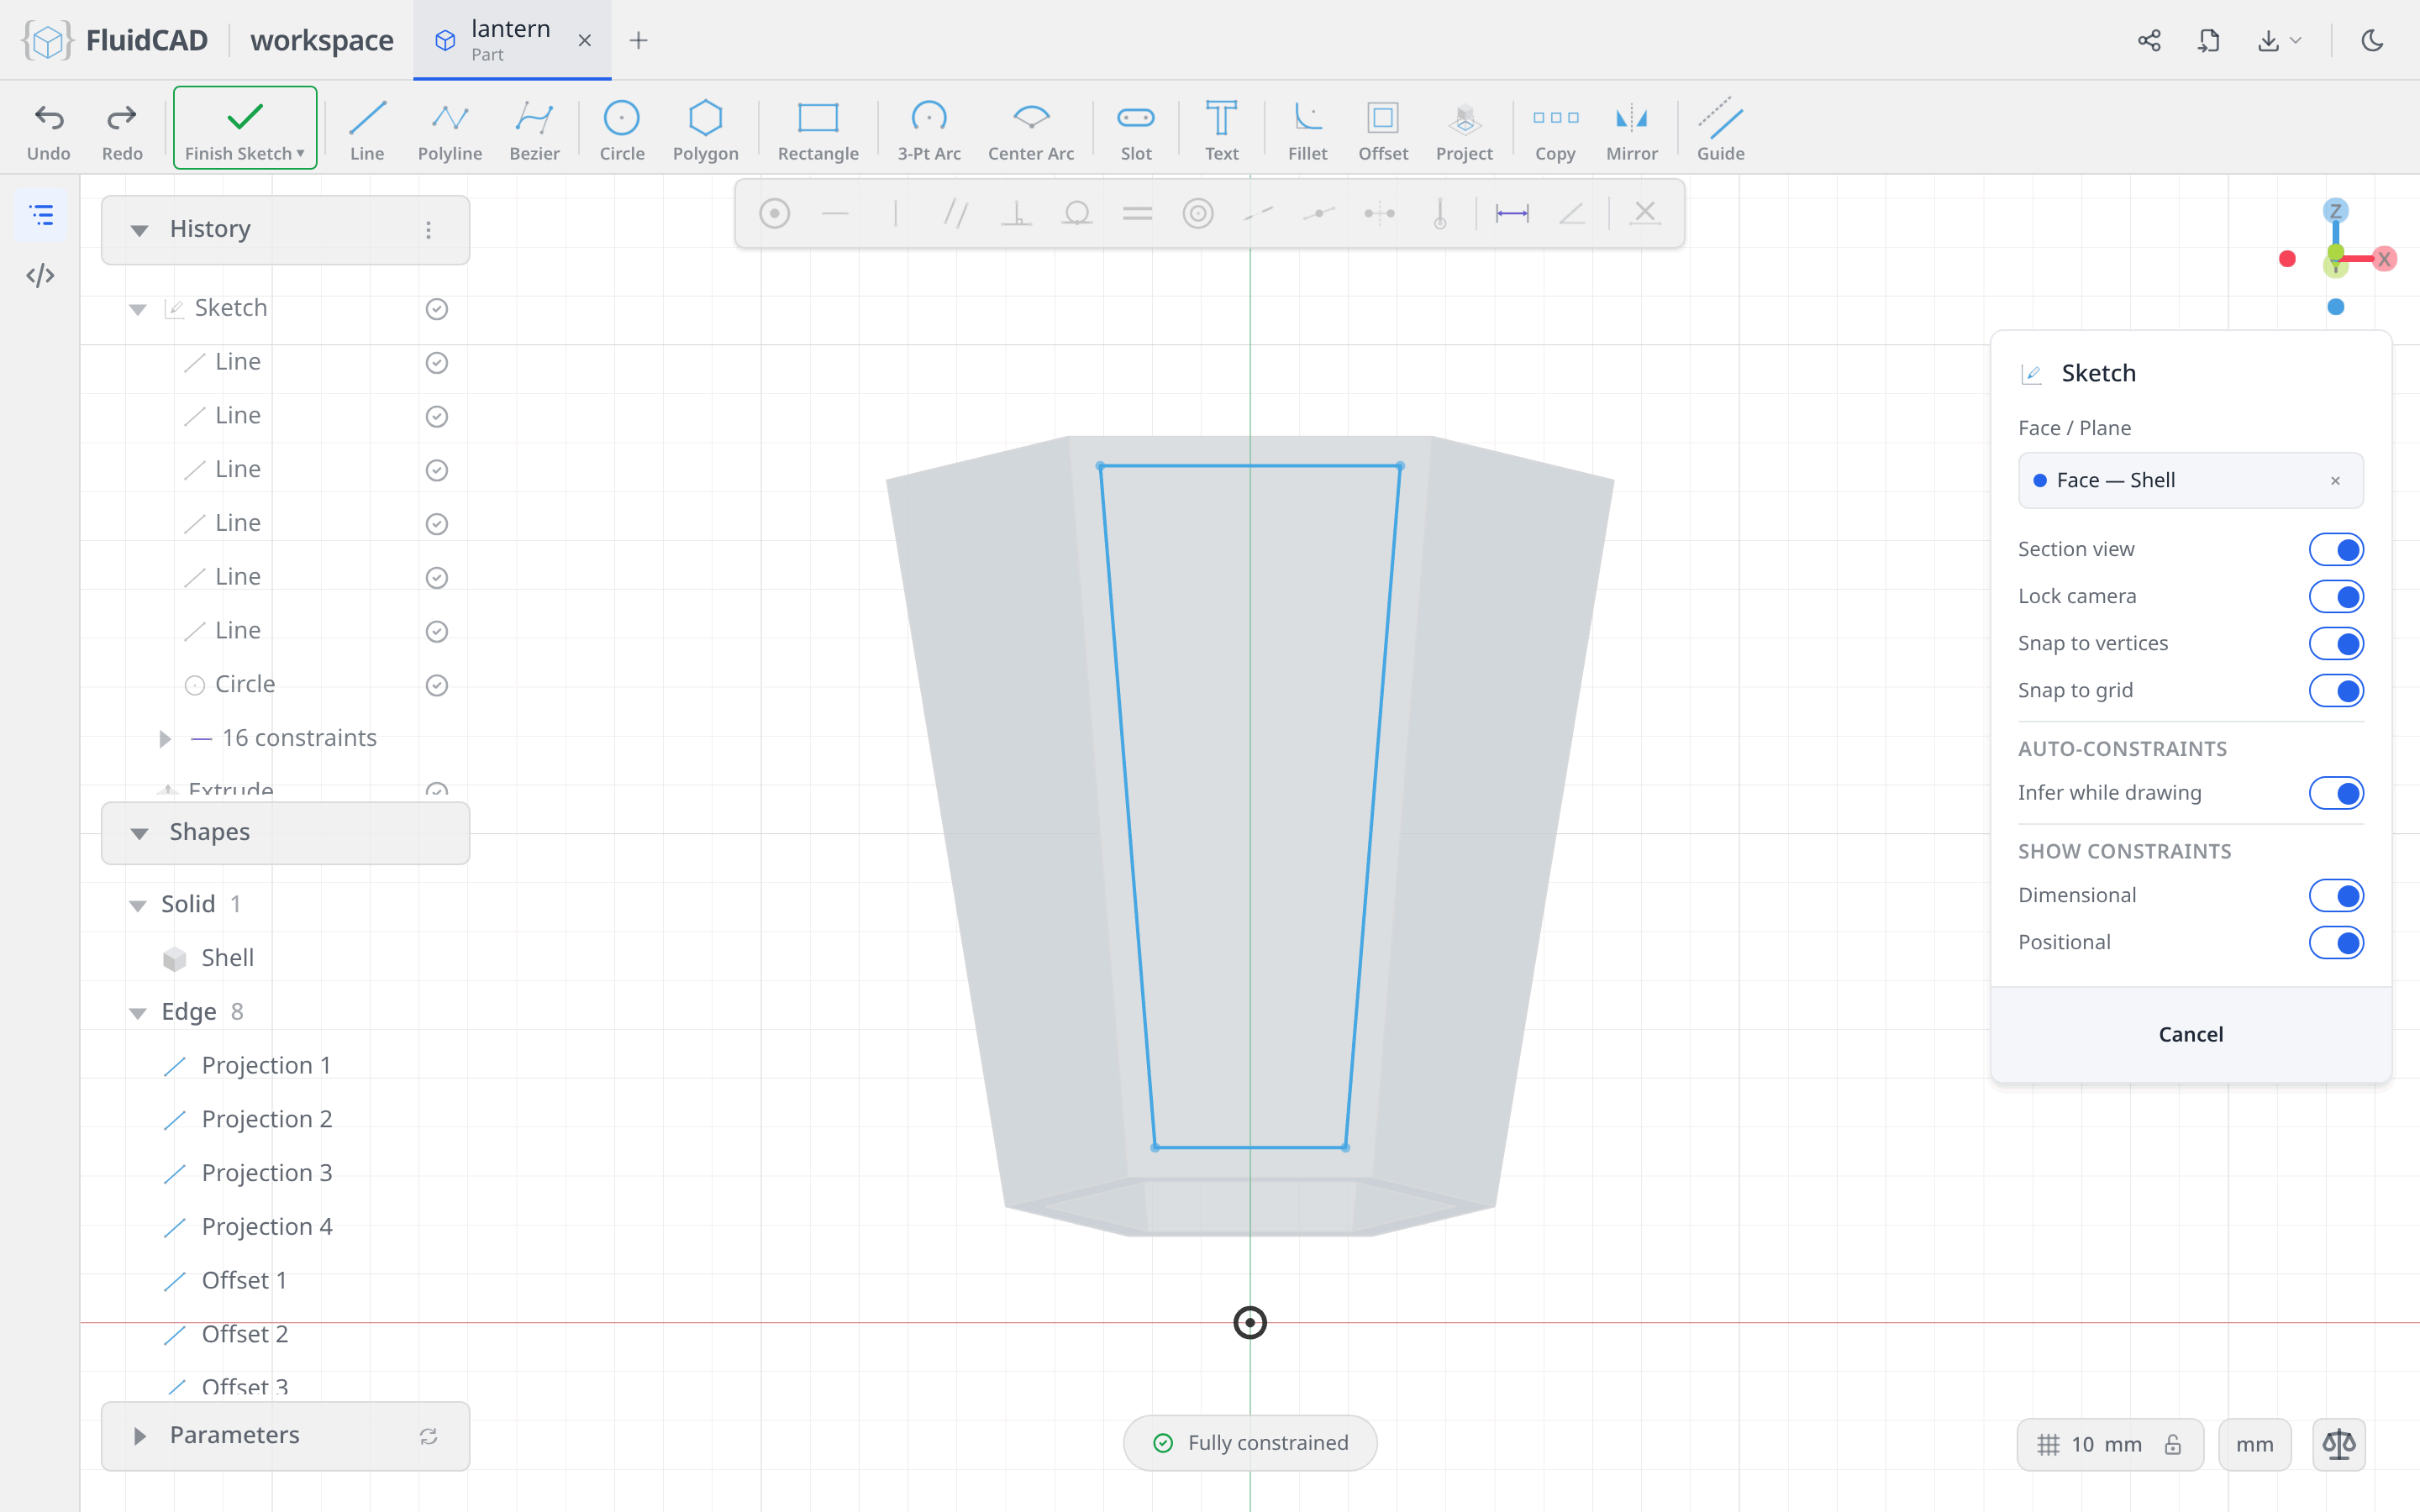2420x1512 pixels.
Task: Open the code view sidebar icon
Action: point(41,275)
